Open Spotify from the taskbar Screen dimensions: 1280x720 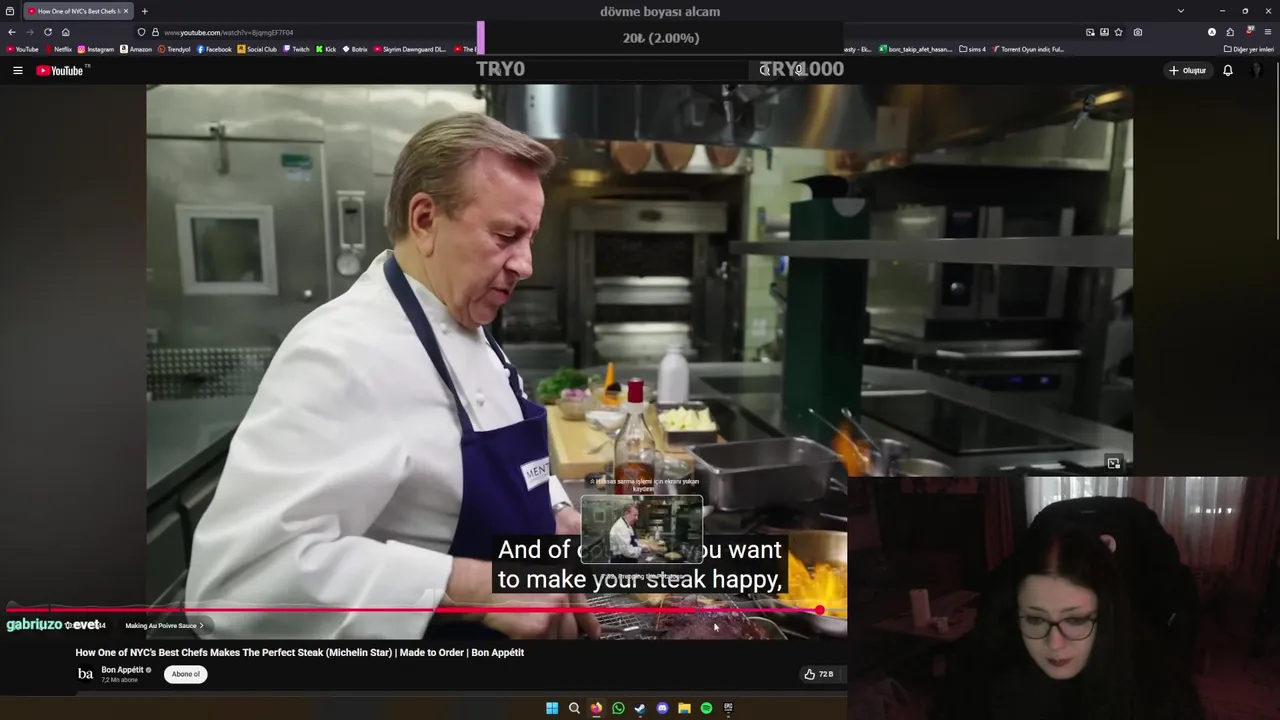[706, 708]
